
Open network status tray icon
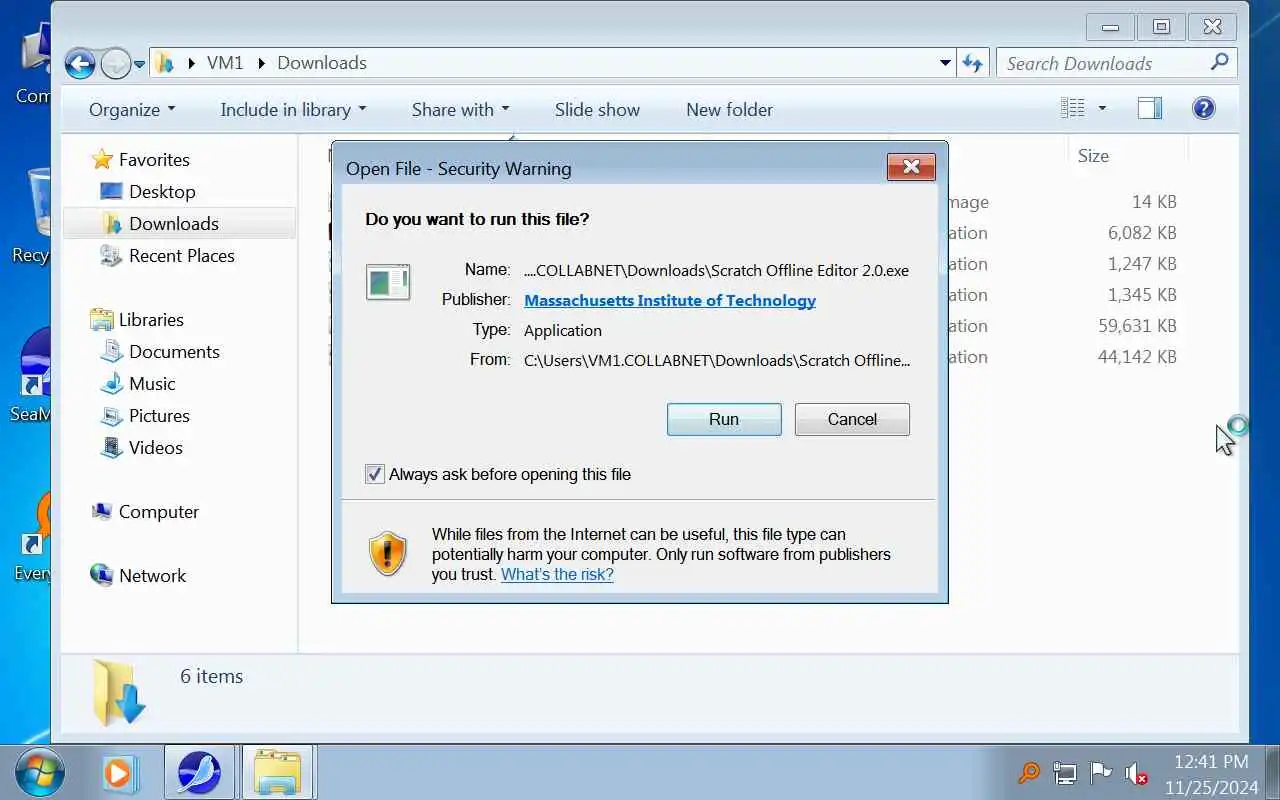tap(1064, 772)
